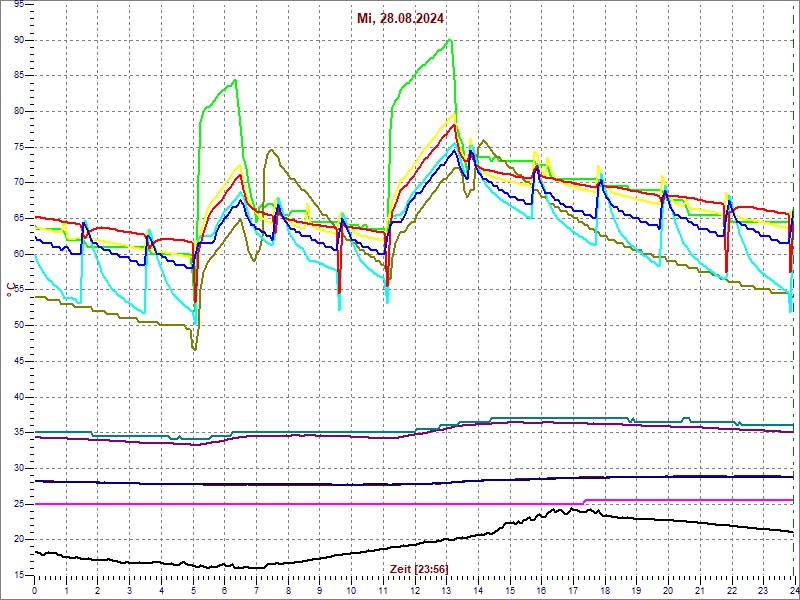The width and height of the screenshot is (800, 600).
Task: Select hour 17 on the time axis
Action: (x=573, y=589)
